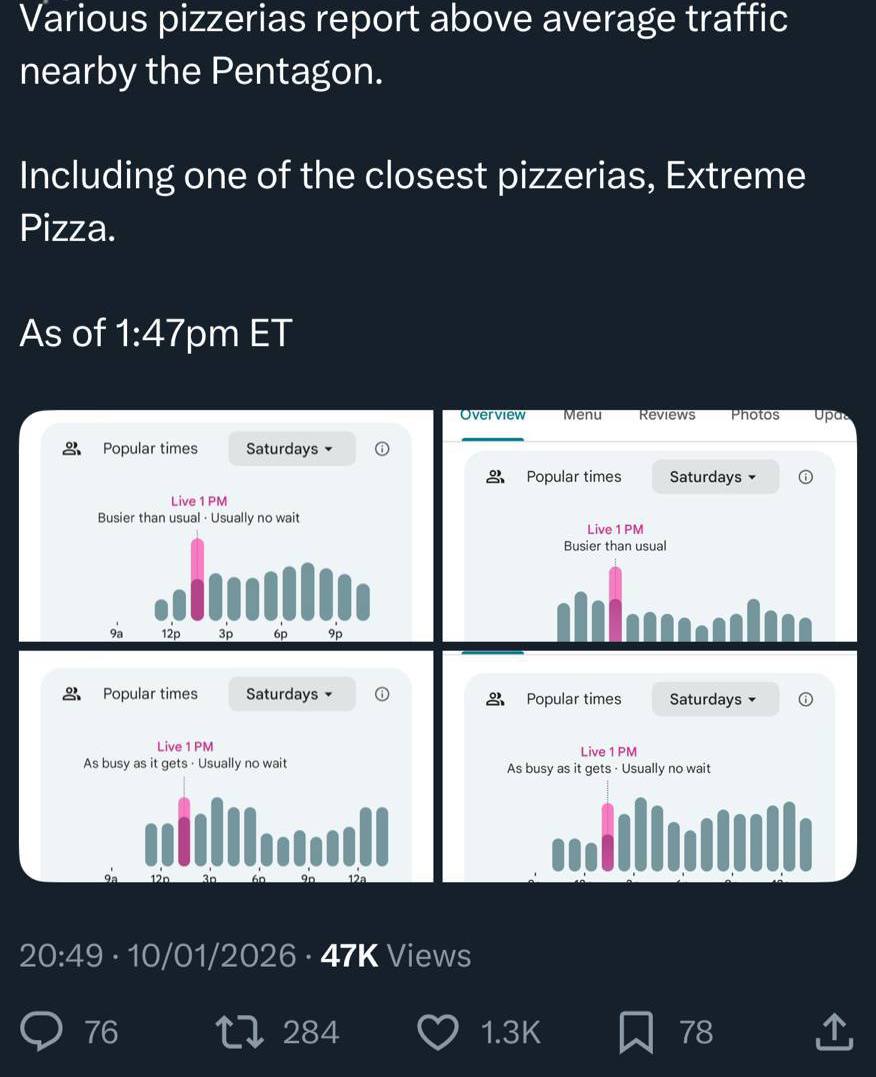Click info icon in bottom-left chart
Image resolution: width=876 pixels, height=1077 pixels.
(381, 694)
